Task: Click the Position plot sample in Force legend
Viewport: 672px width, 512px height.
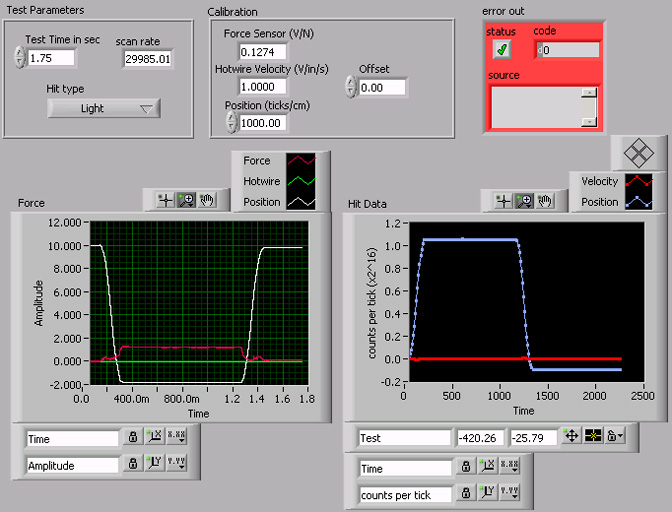Action: click(x=301, y=202)
